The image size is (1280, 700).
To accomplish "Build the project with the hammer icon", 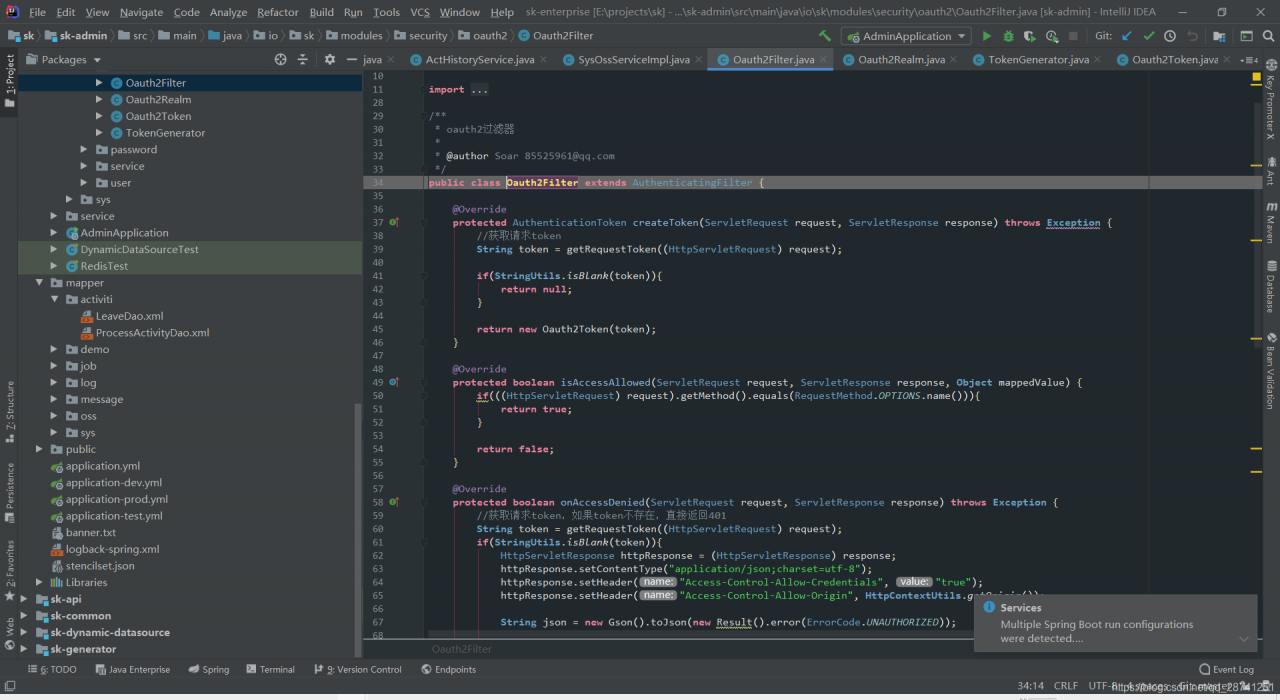I will coord(824,36).
